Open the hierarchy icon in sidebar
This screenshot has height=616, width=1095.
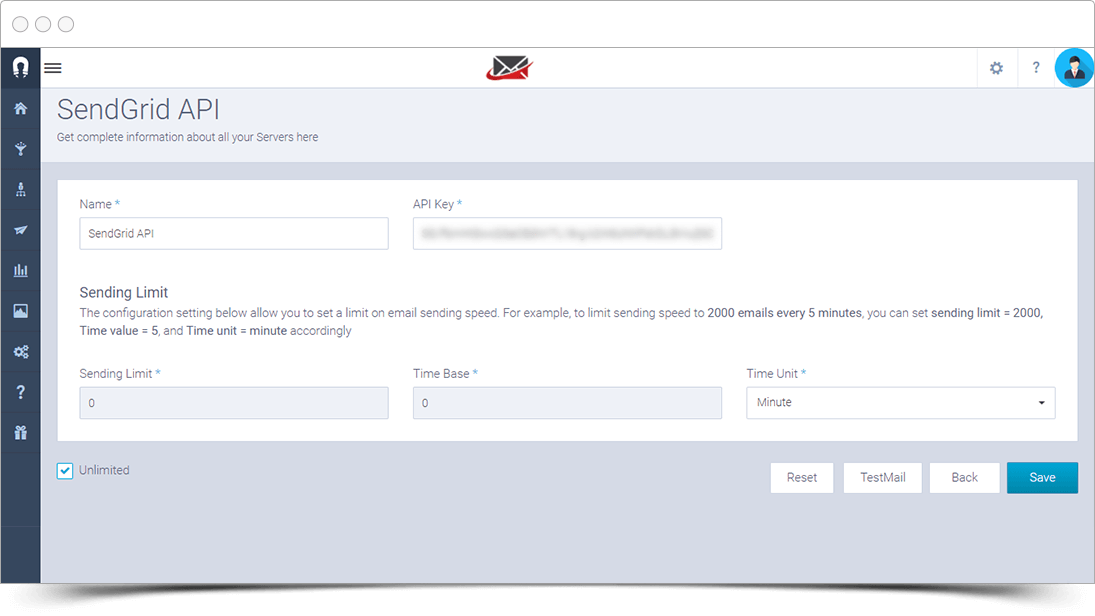pyautogui.click(x=20, y=189)
